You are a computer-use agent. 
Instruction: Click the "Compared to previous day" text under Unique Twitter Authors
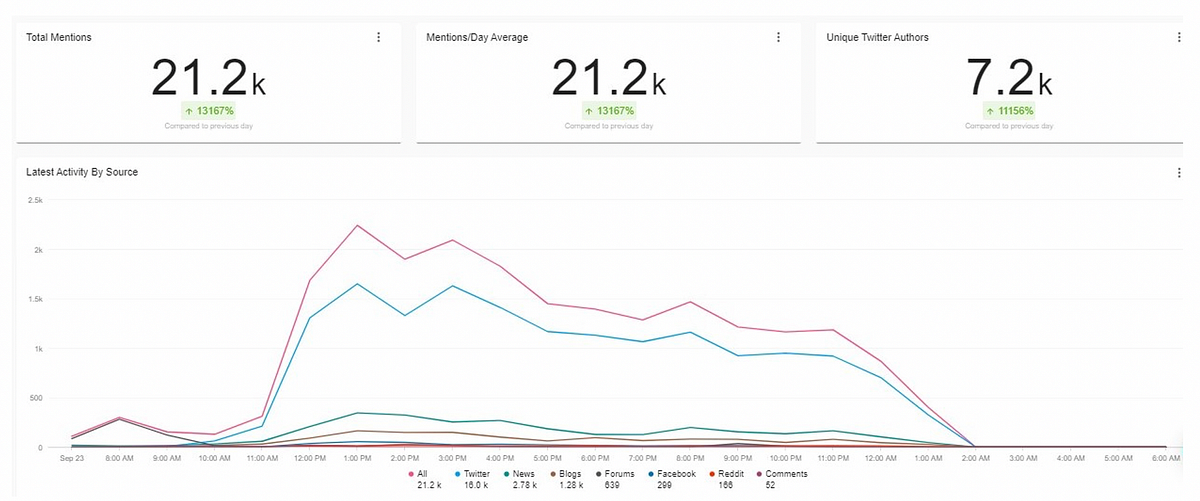coord(1009,126)
